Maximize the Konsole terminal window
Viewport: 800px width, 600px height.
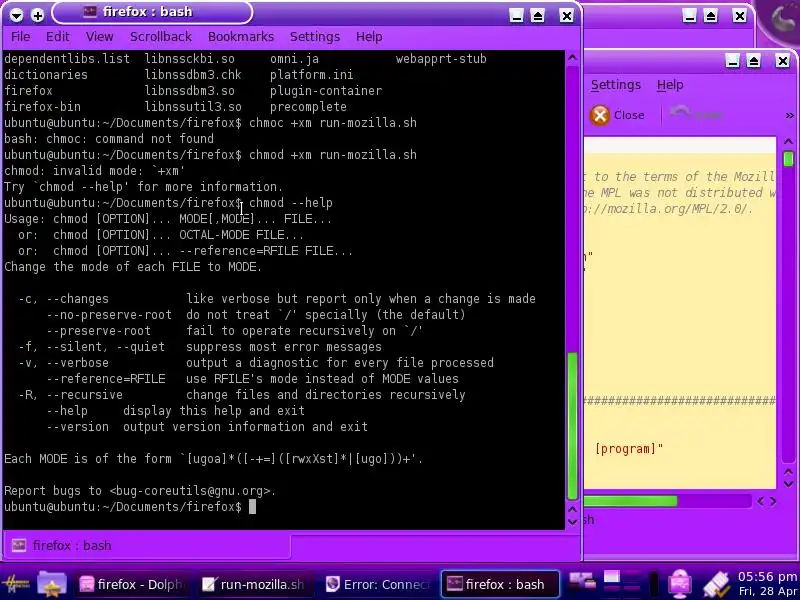click(538, 16)
